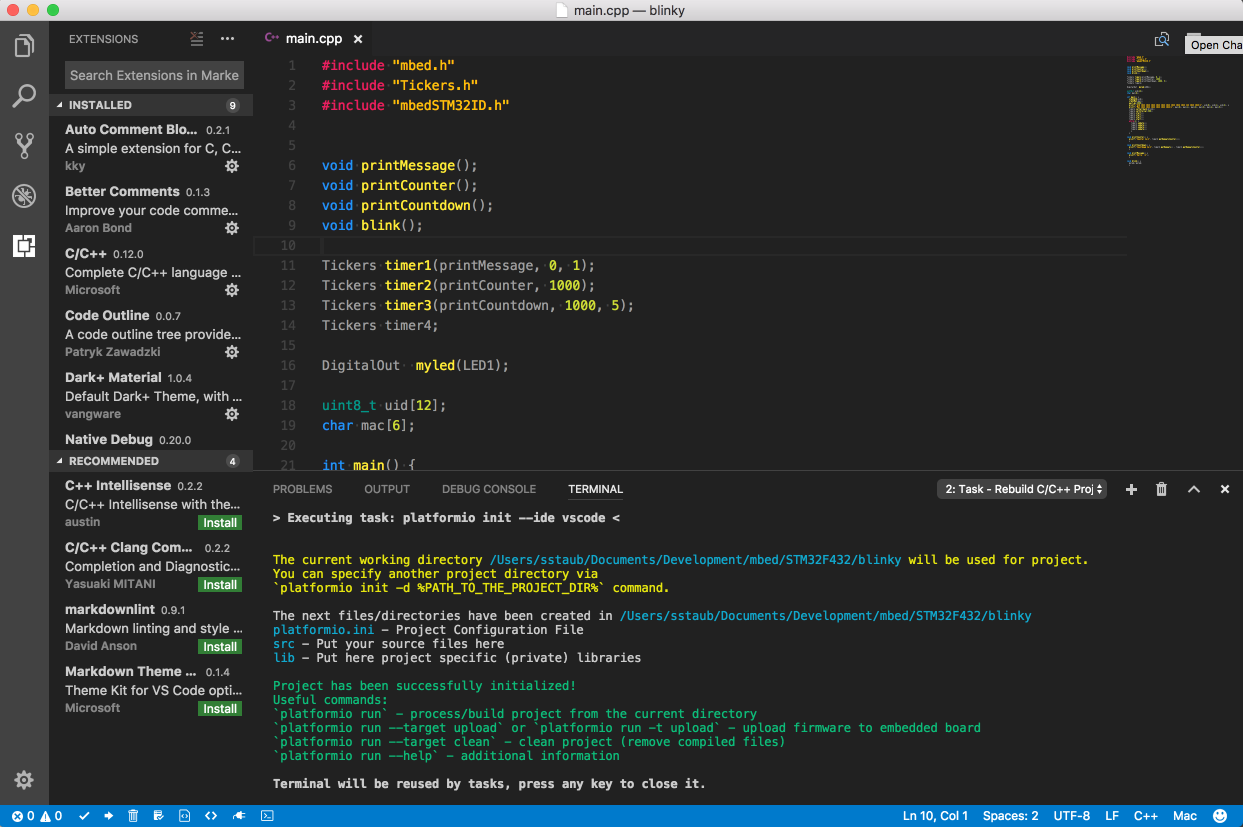Collapse the INSTALLED extensions section
Screen dimensions: 1243x827
tap(150, 105)
